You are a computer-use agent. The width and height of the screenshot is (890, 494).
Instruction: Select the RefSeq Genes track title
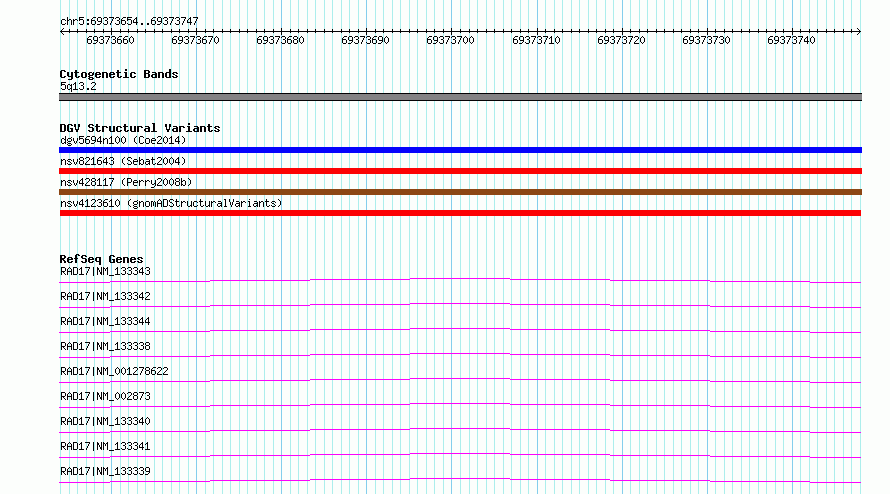coord(101,259)
